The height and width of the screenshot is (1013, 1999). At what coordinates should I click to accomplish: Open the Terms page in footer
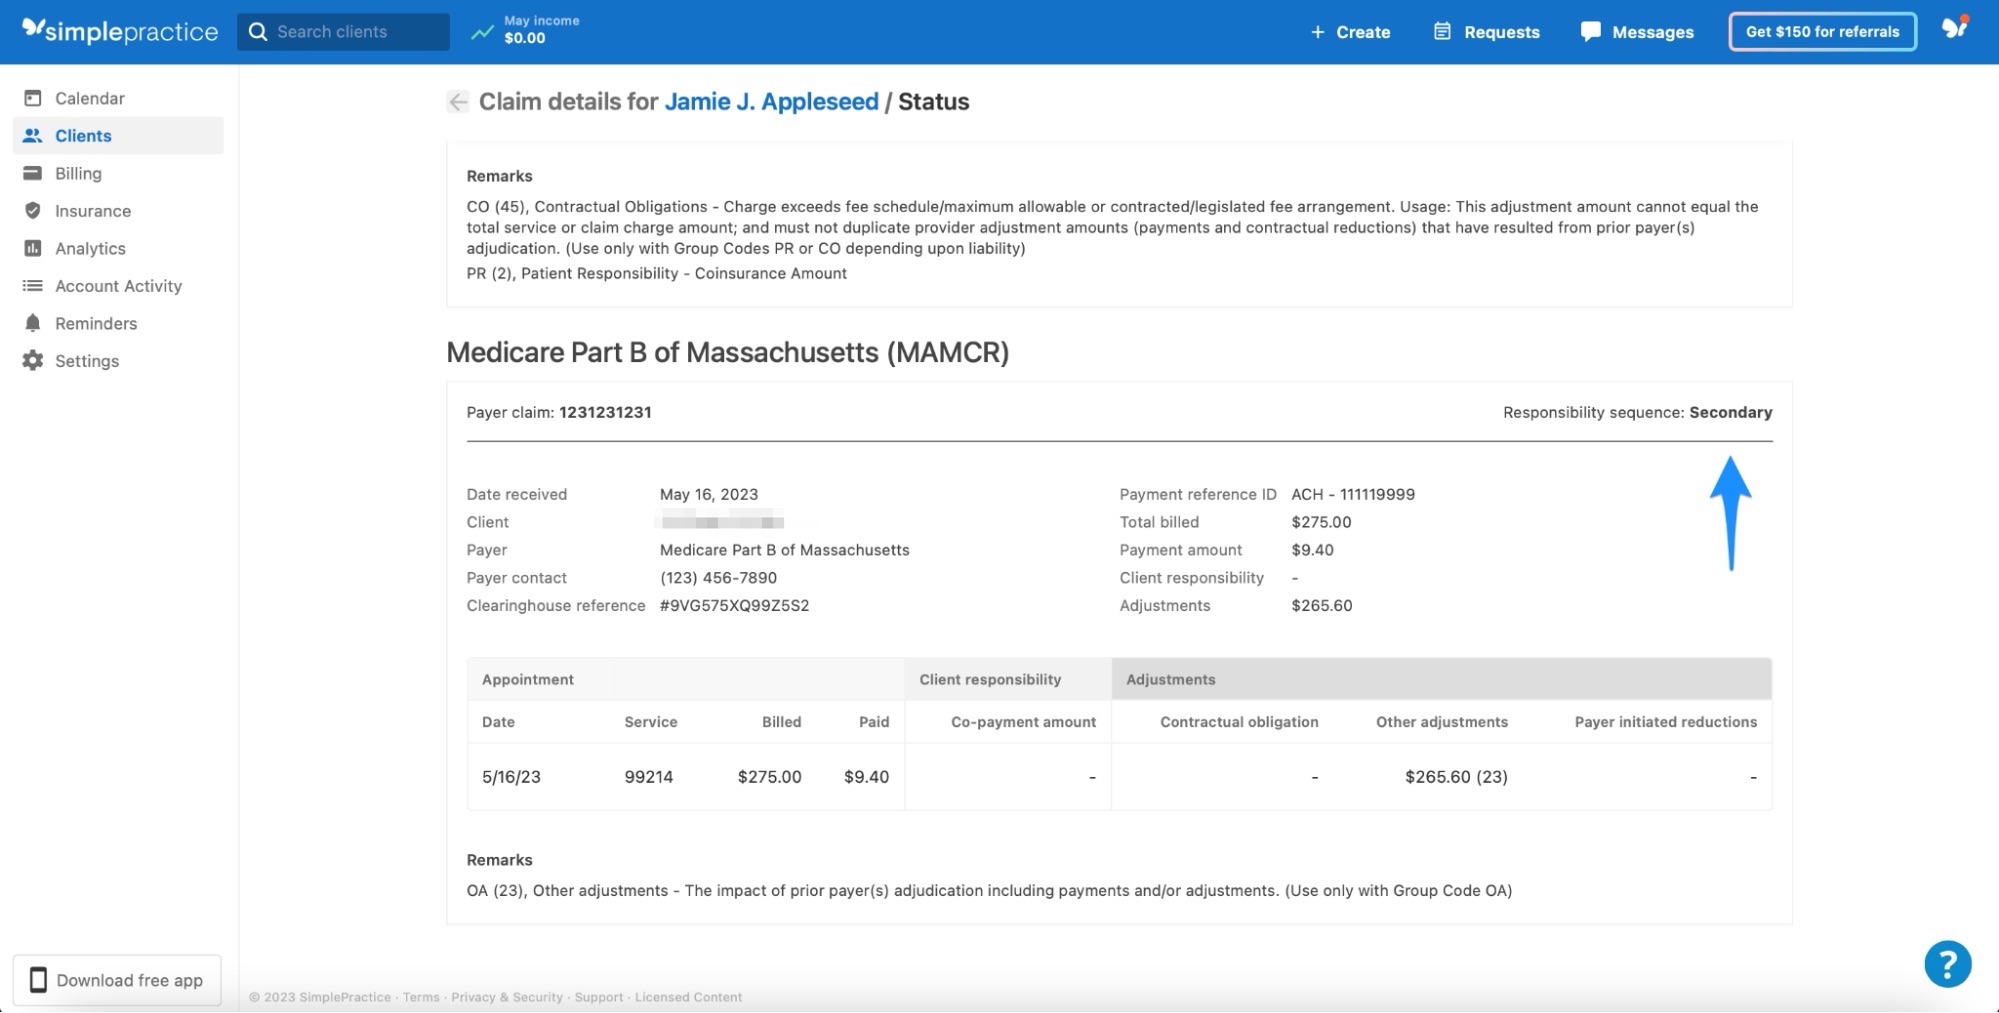pos(420,996)
